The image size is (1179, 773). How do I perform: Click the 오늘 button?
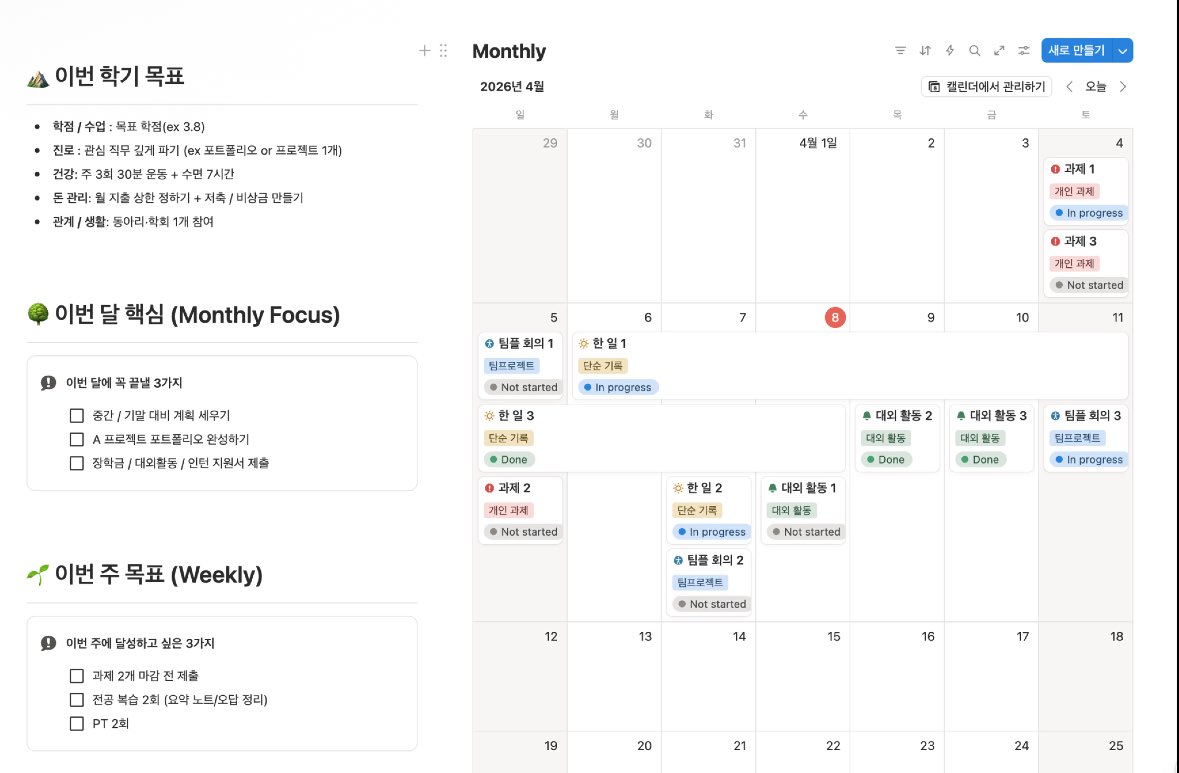point(1096,86)
